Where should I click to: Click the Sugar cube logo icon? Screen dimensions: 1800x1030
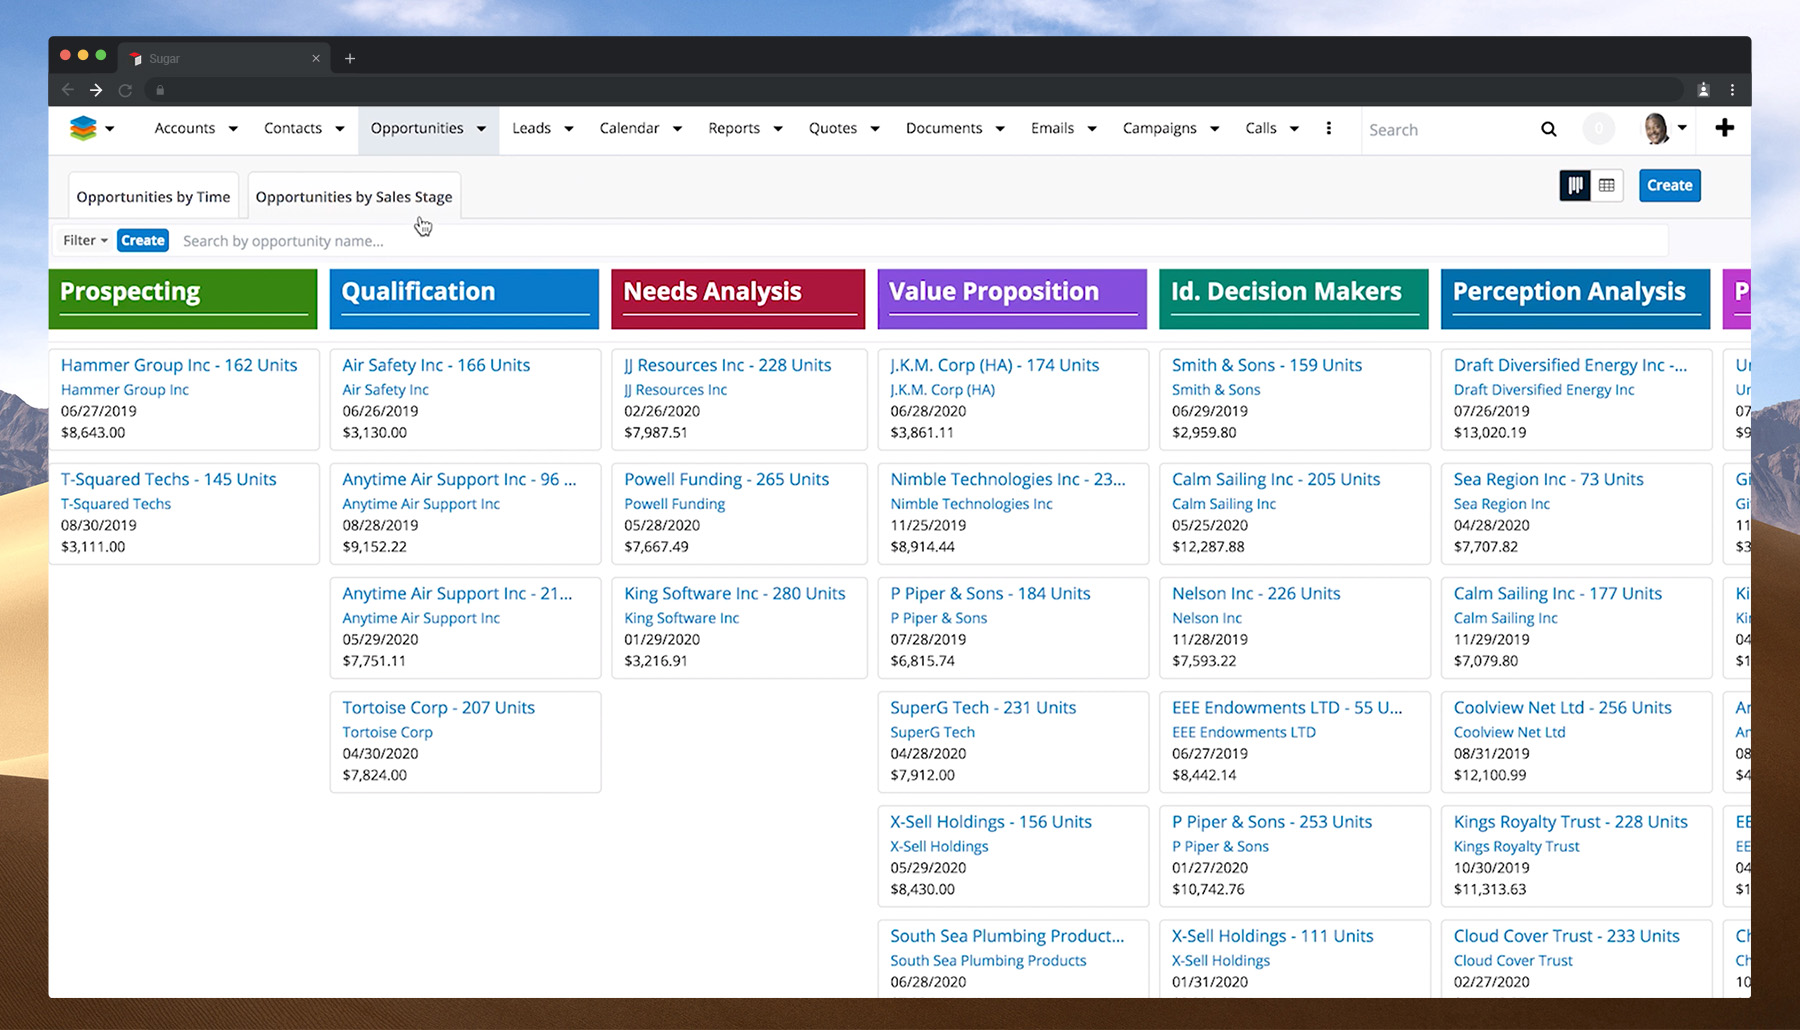(x=83, y=128)
